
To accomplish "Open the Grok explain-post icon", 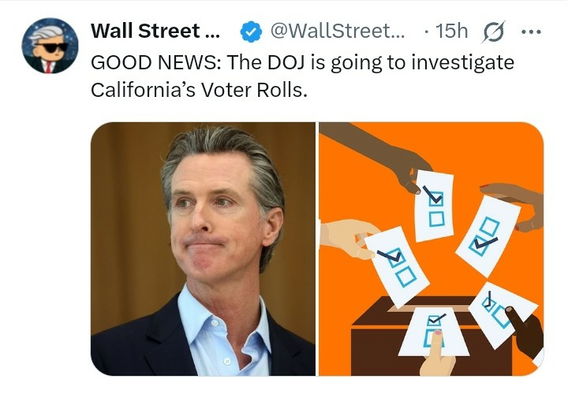I will point(493,32).
